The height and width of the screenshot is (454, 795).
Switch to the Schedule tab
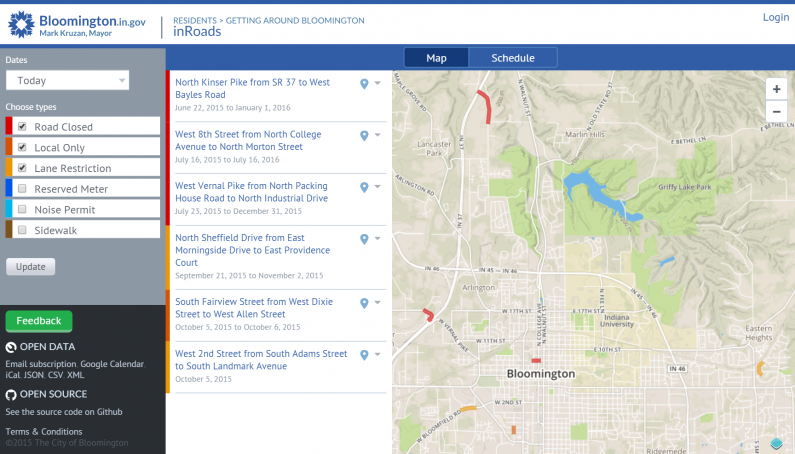pos(512,58)
